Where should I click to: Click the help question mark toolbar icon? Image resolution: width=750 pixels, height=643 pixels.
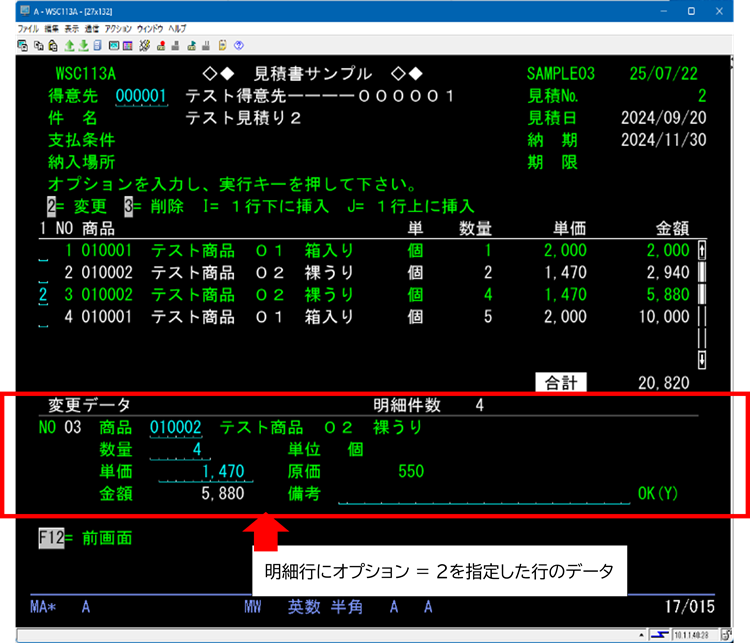[x=239, y=45]
